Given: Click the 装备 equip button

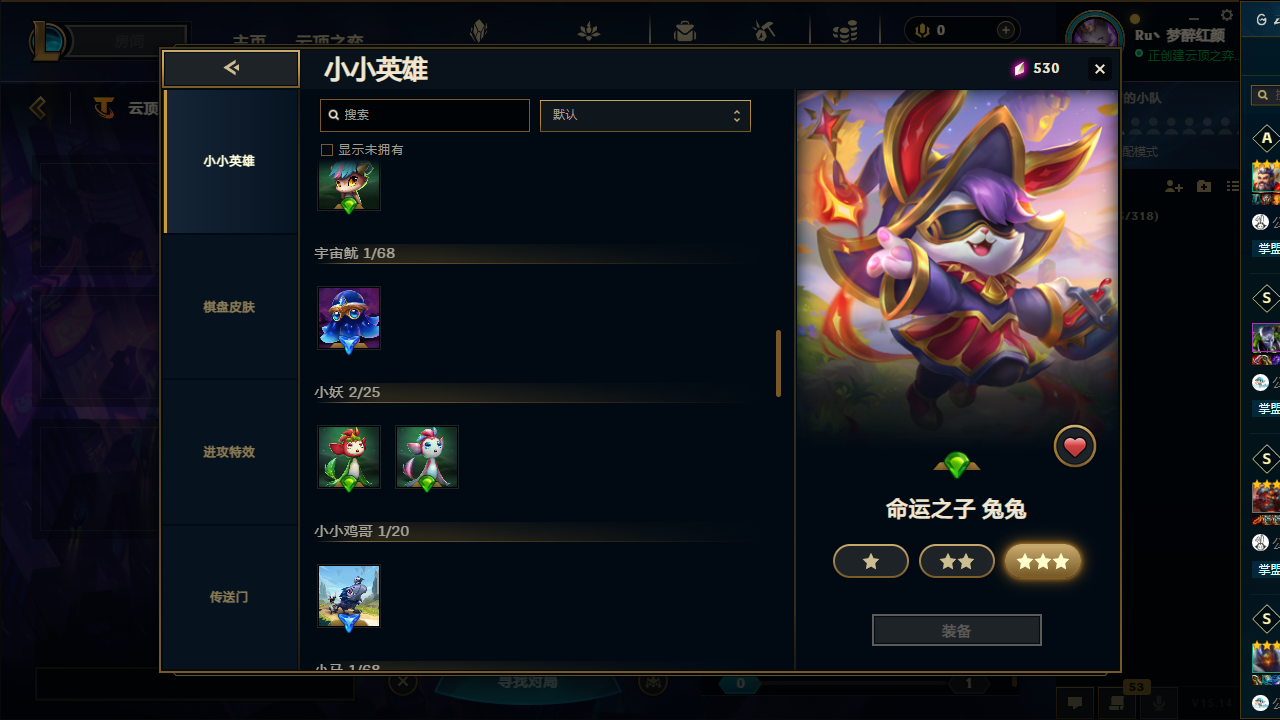Looking at the screenshot, I should click(x=957, y=630).
